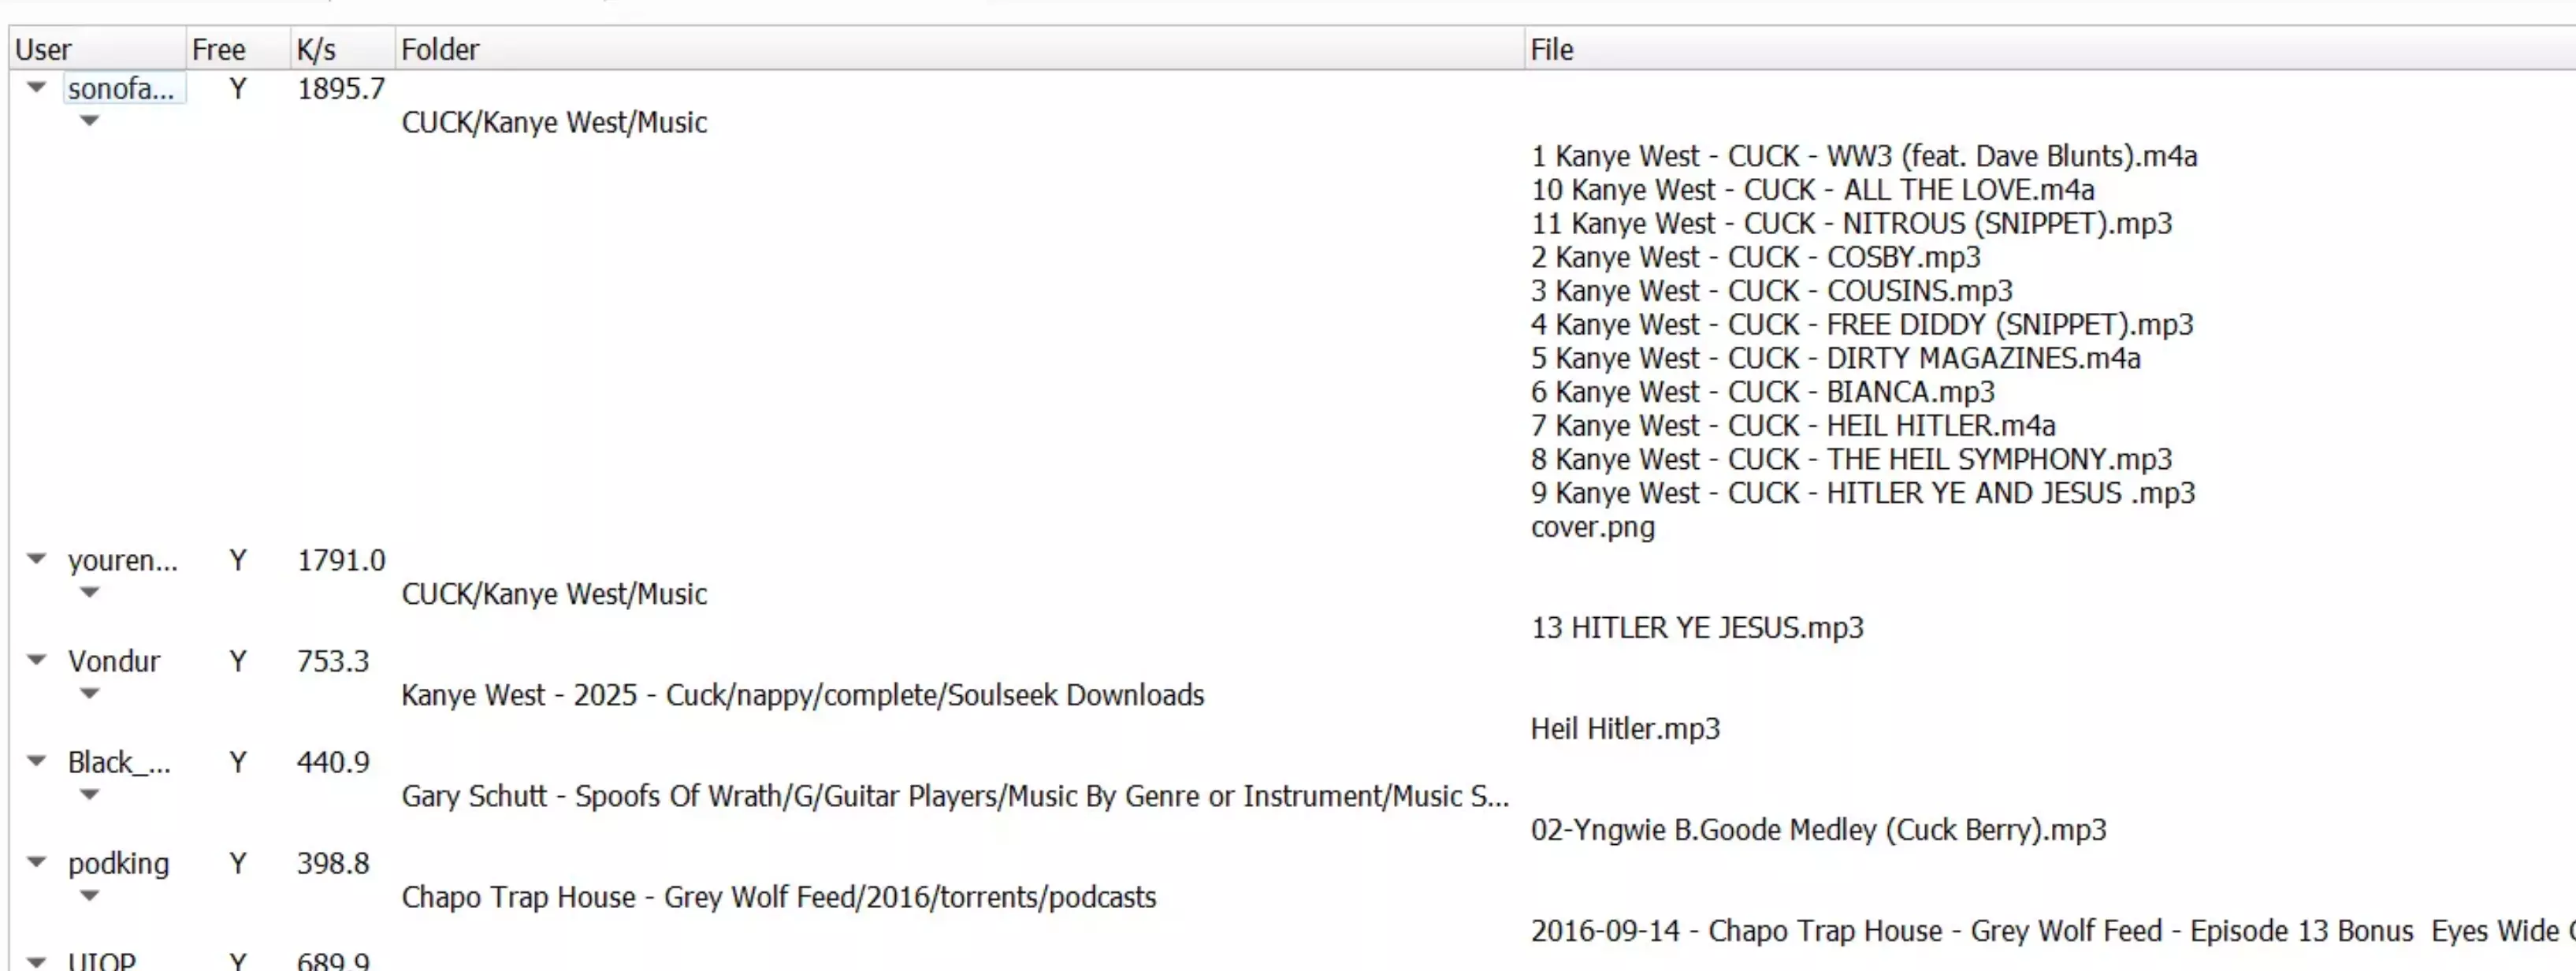Click the speed value 1791.0
Viewport: 2576px width, 971px height.
coord(341,561)
